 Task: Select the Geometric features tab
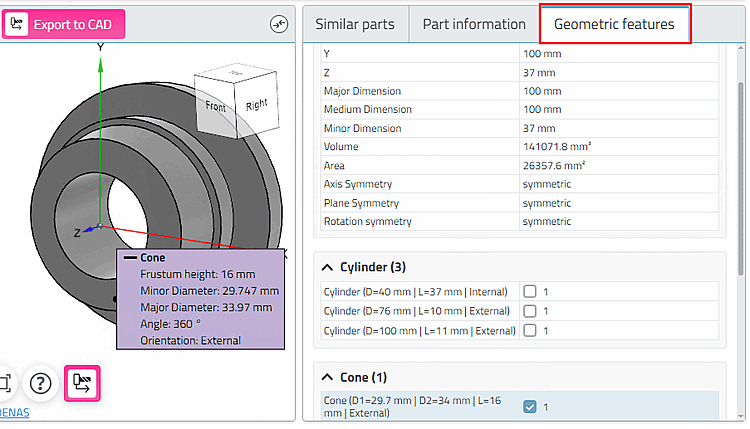pyautogui.click(x=614, y=24)
